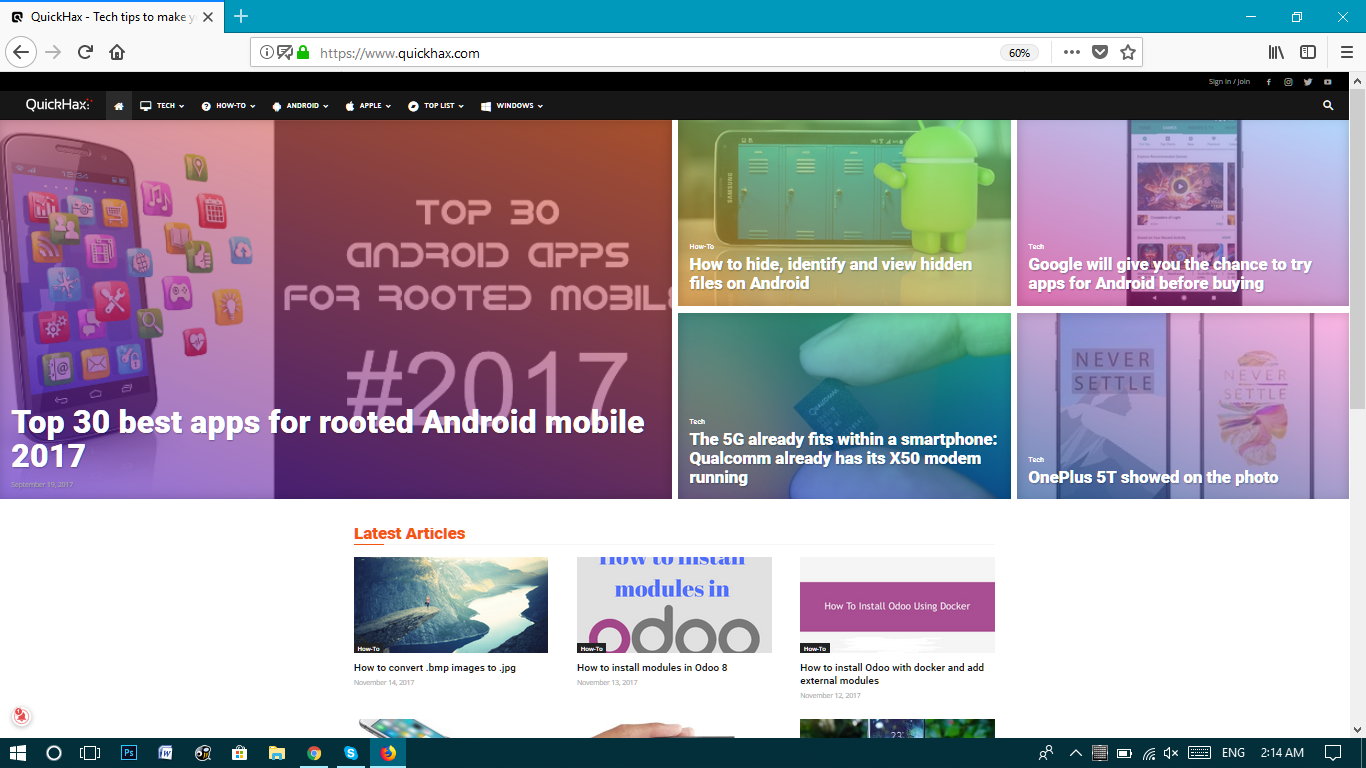
Task: Expand the ANDROID menu
Action: coord(300,105)
